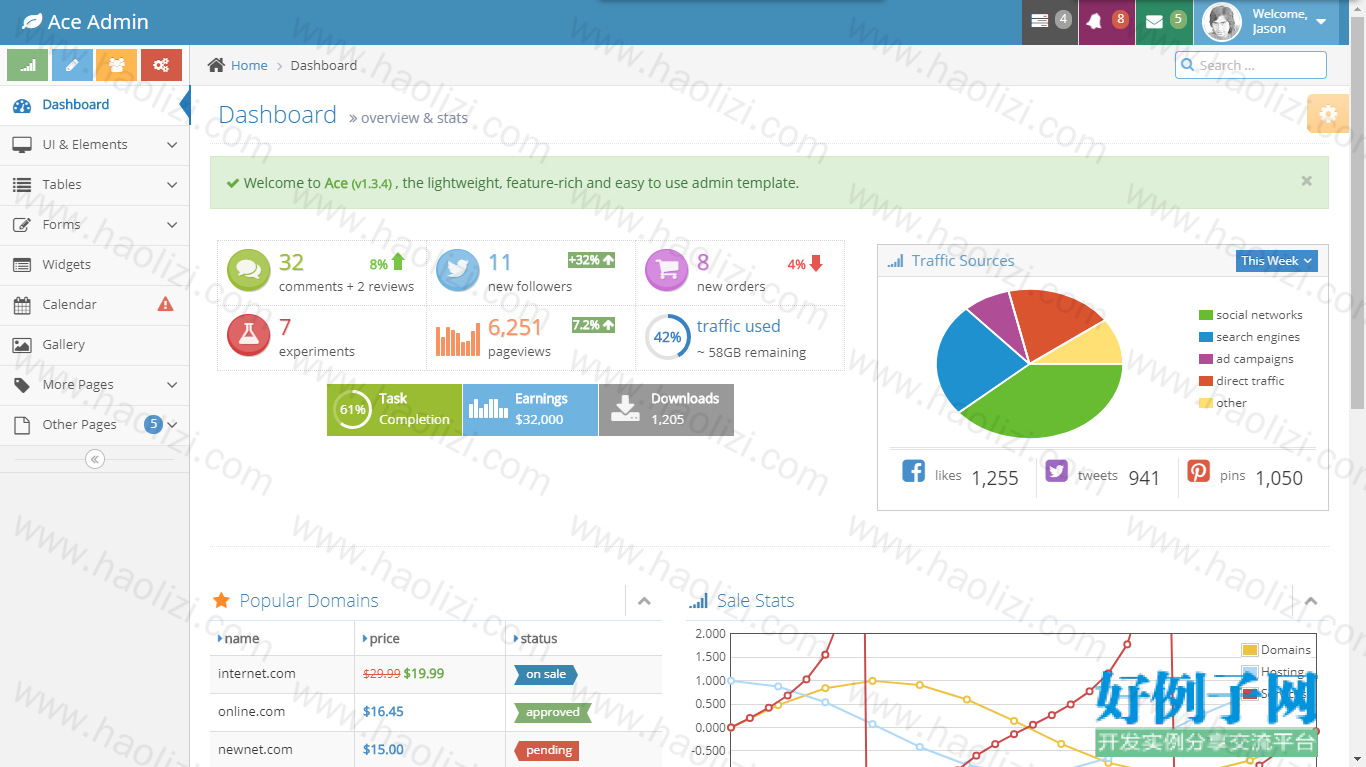Click the blue pencil shortcut button
Image resolution: width=1366 pixels, height=767 pixels.
pos(72,65)
